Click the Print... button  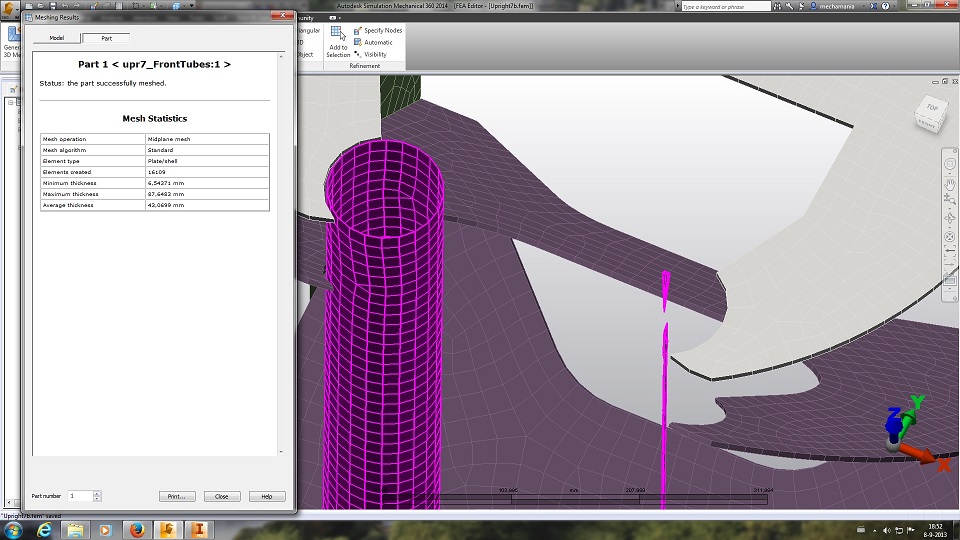176,496
